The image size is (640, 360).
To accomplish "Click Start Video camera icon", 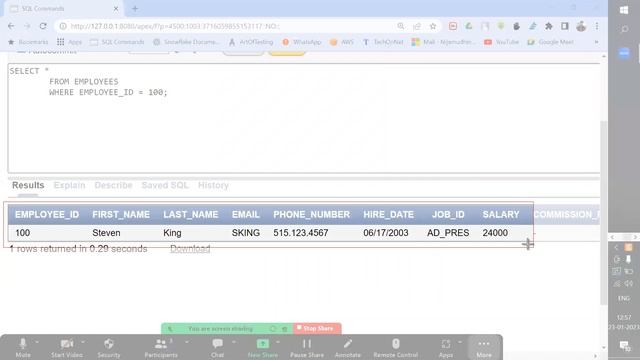I will pyautogui.click(x=67, y=344).
